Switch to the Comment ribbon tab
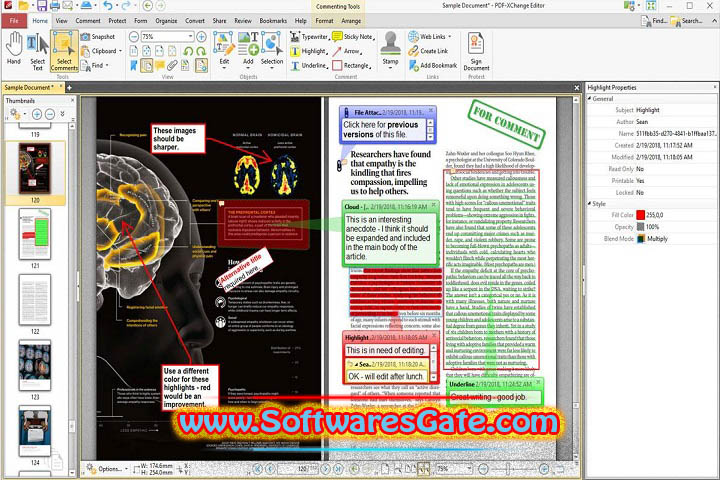 (88, 21)
